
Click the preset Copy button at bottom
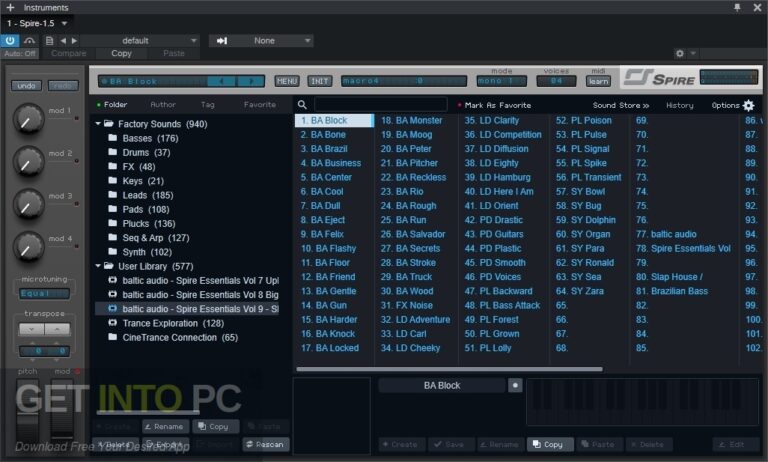(549, 444)
